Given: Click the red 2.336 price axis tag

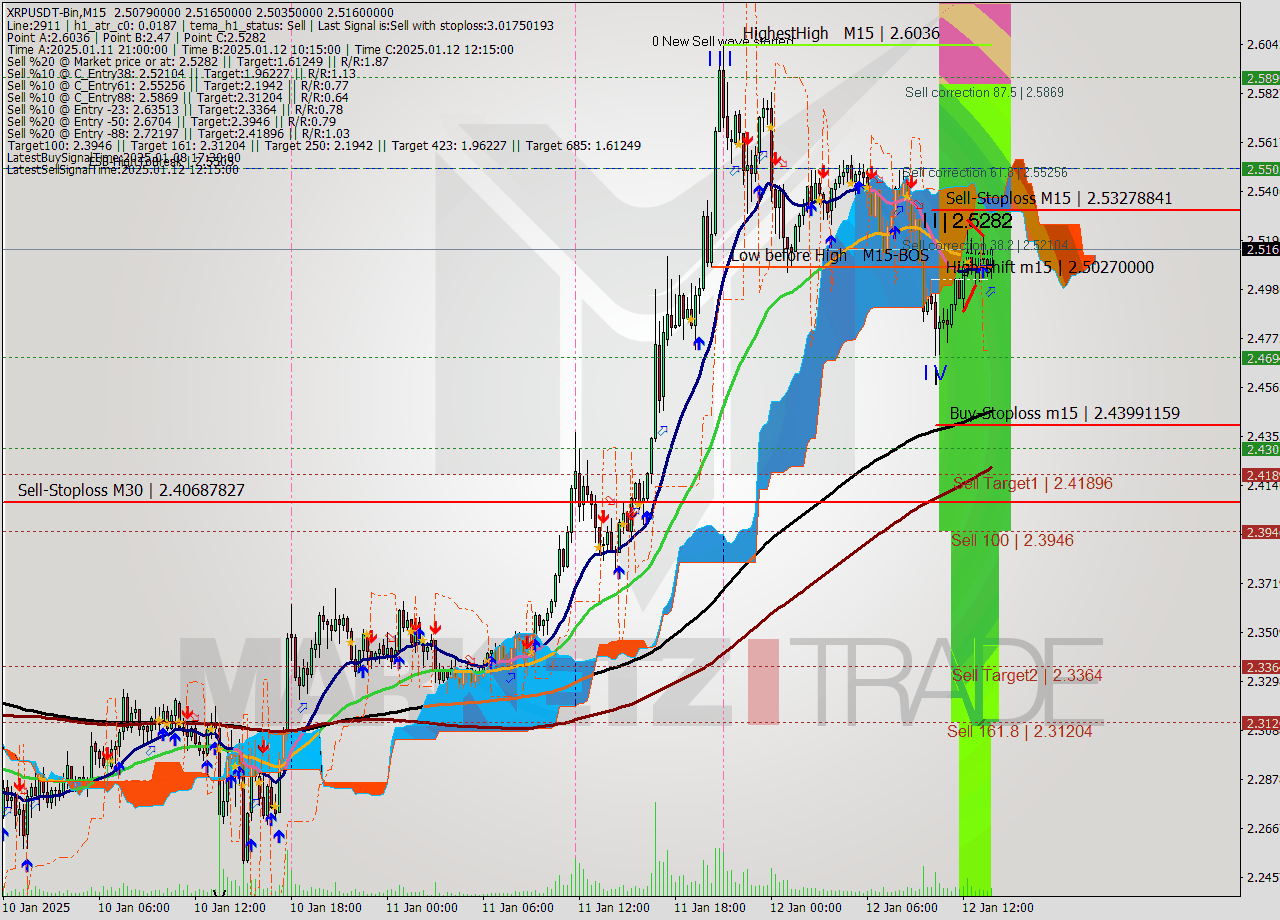Looking at the screenshot, I should pyautogui.click(x=1260, y=667).
